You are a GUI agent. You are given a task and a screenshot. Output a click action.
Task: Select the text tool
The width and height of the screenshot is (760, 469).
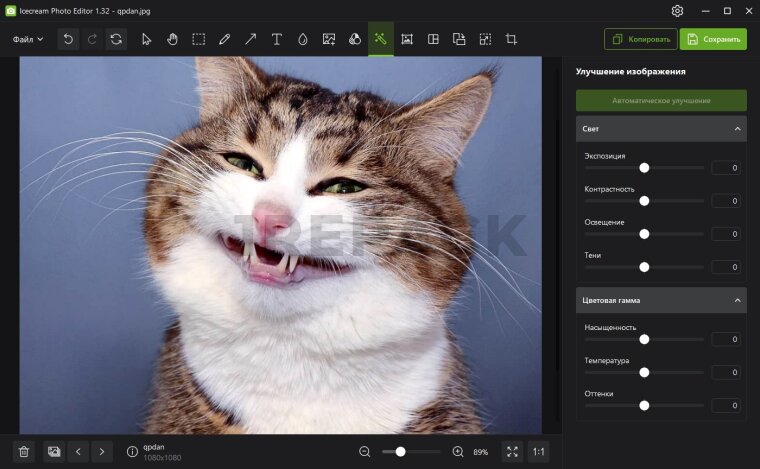pos(277,39)
